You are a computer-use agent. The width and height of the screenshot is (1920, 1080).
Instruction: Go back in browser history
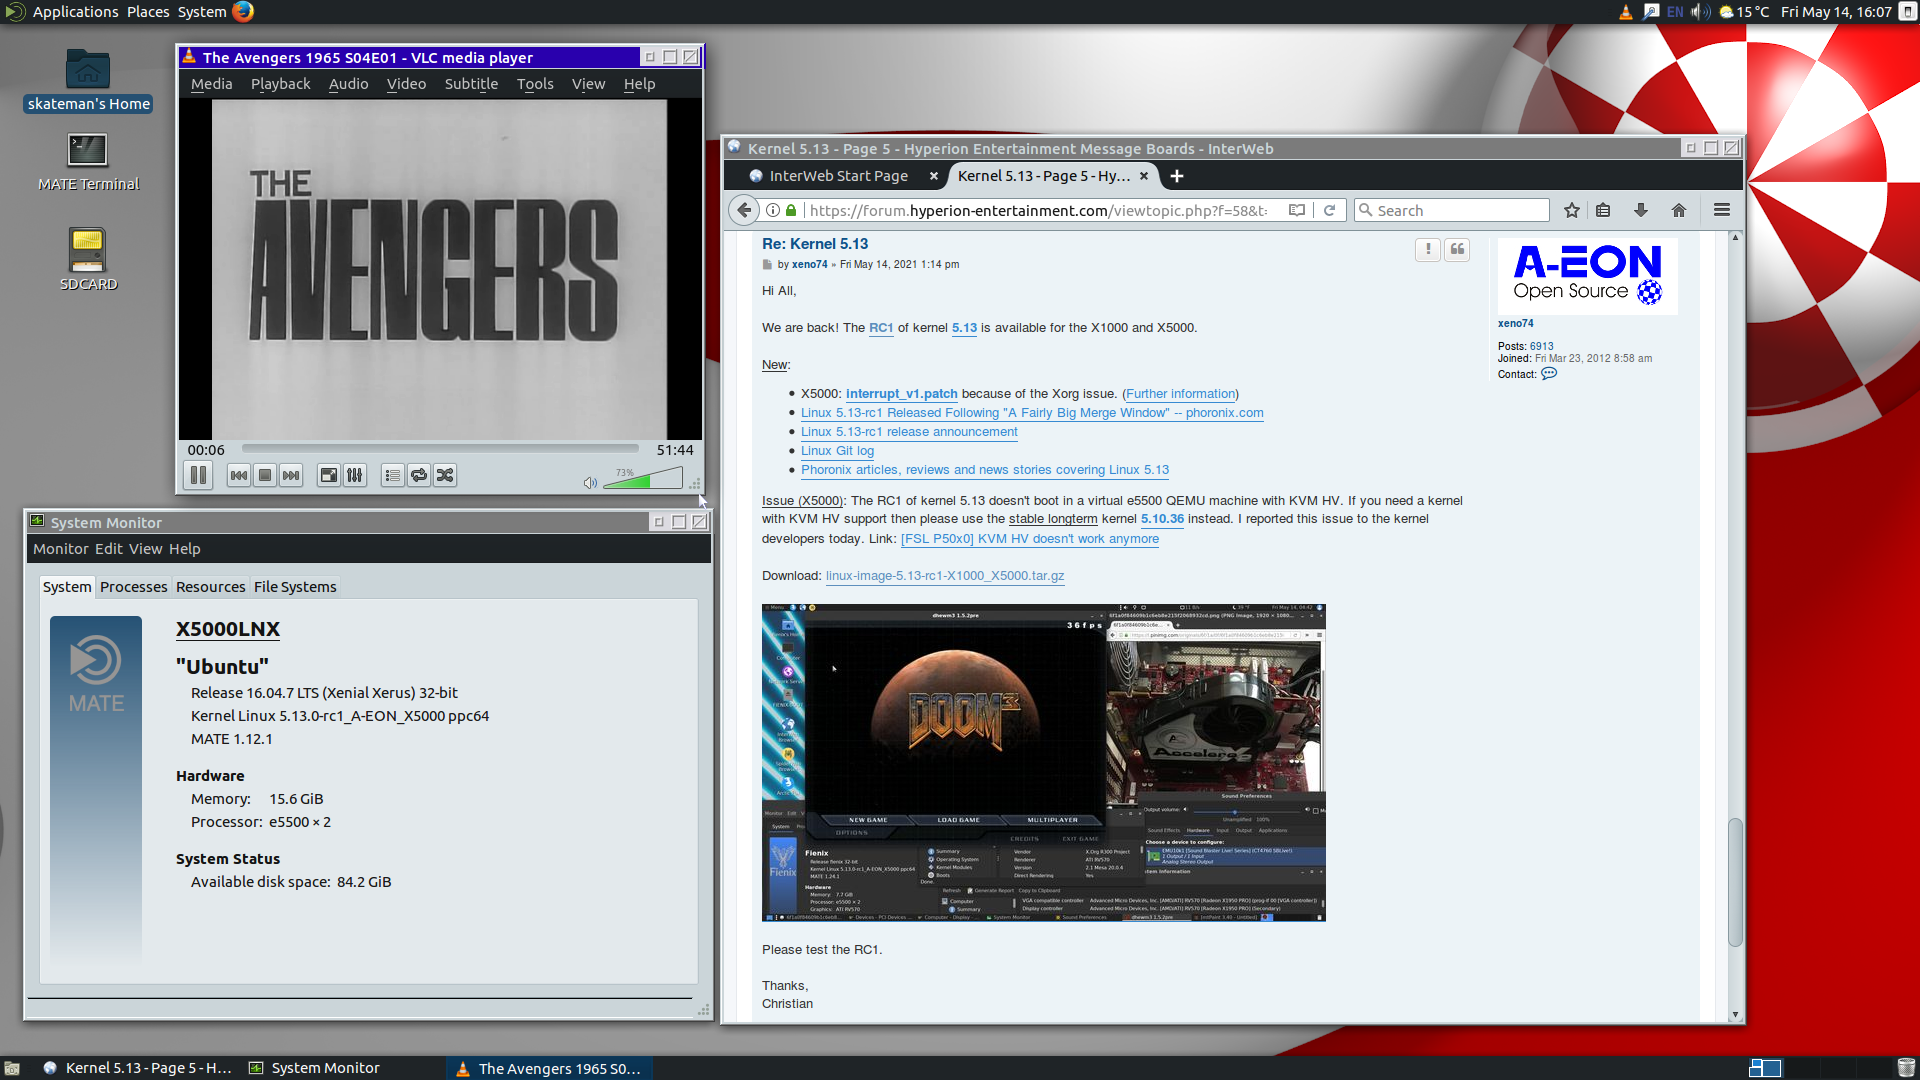tap(743, 210)
